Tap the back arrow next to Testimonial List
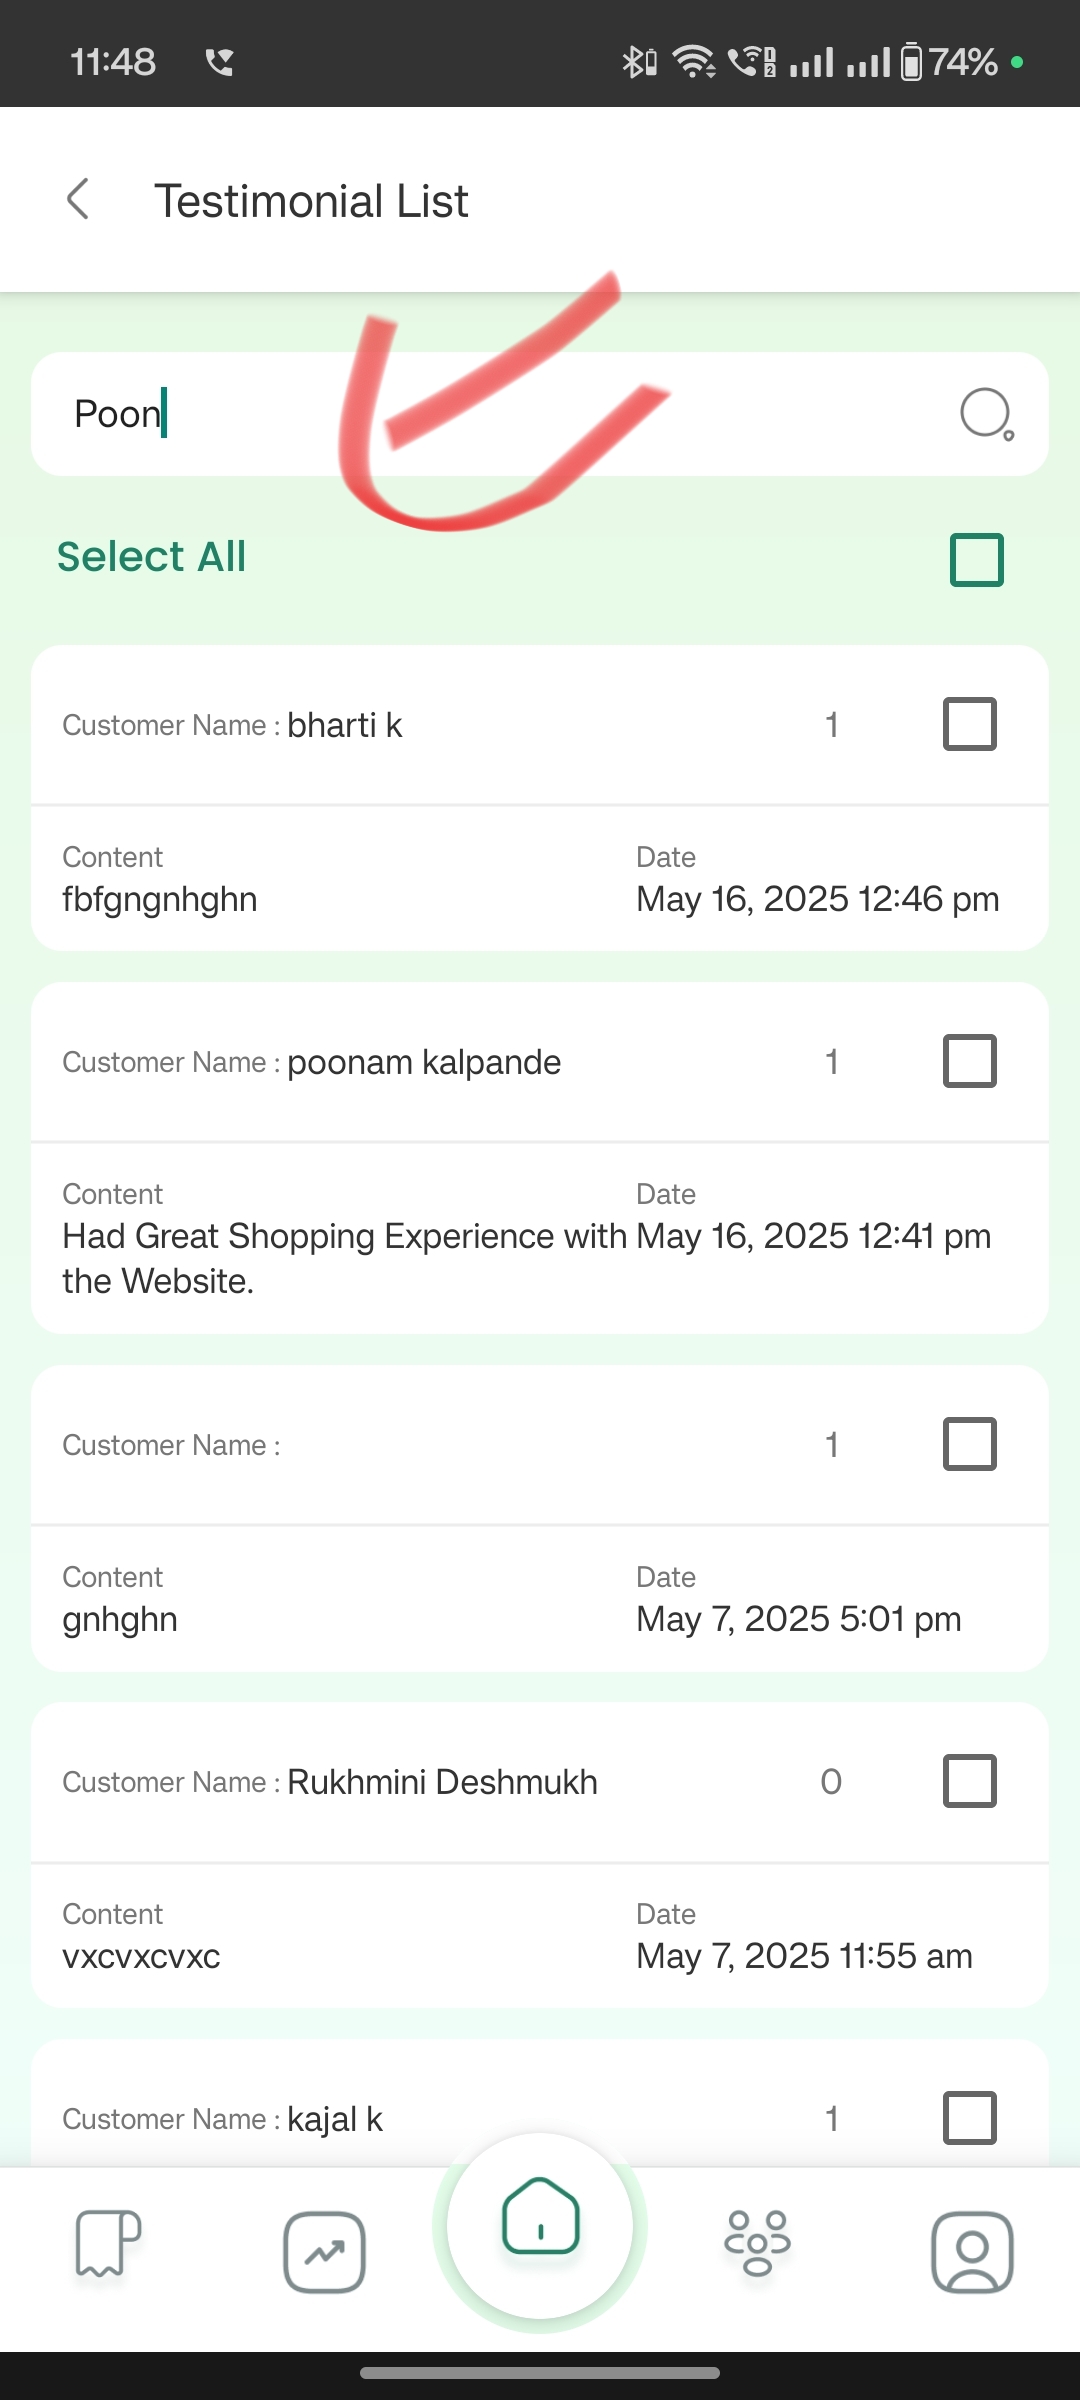The image size is (1080, 2400). pos(78,199)
